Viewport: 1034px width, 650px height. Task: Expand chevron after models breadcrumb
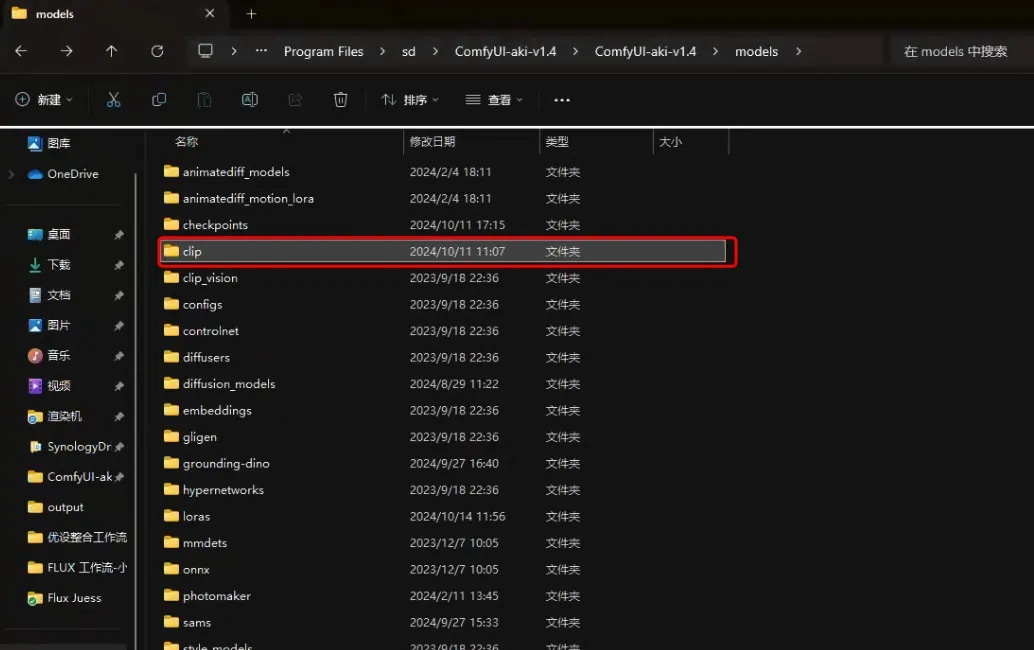point(799,51)
